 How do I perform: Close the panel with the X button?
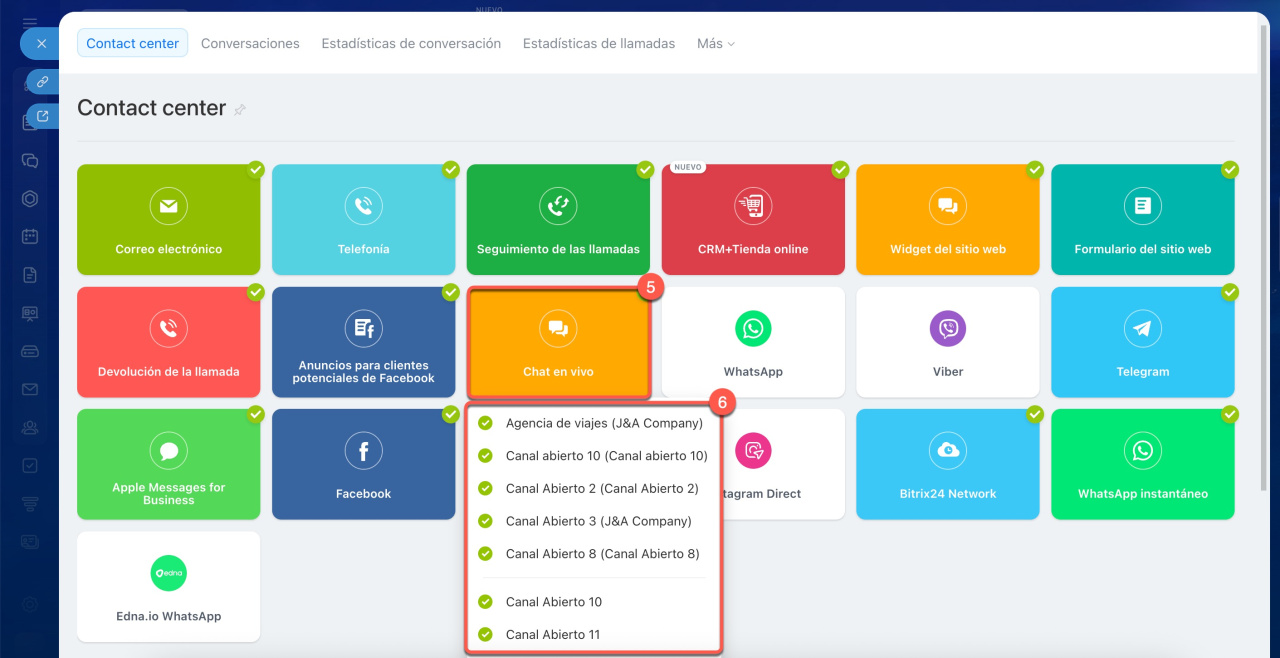41,44
